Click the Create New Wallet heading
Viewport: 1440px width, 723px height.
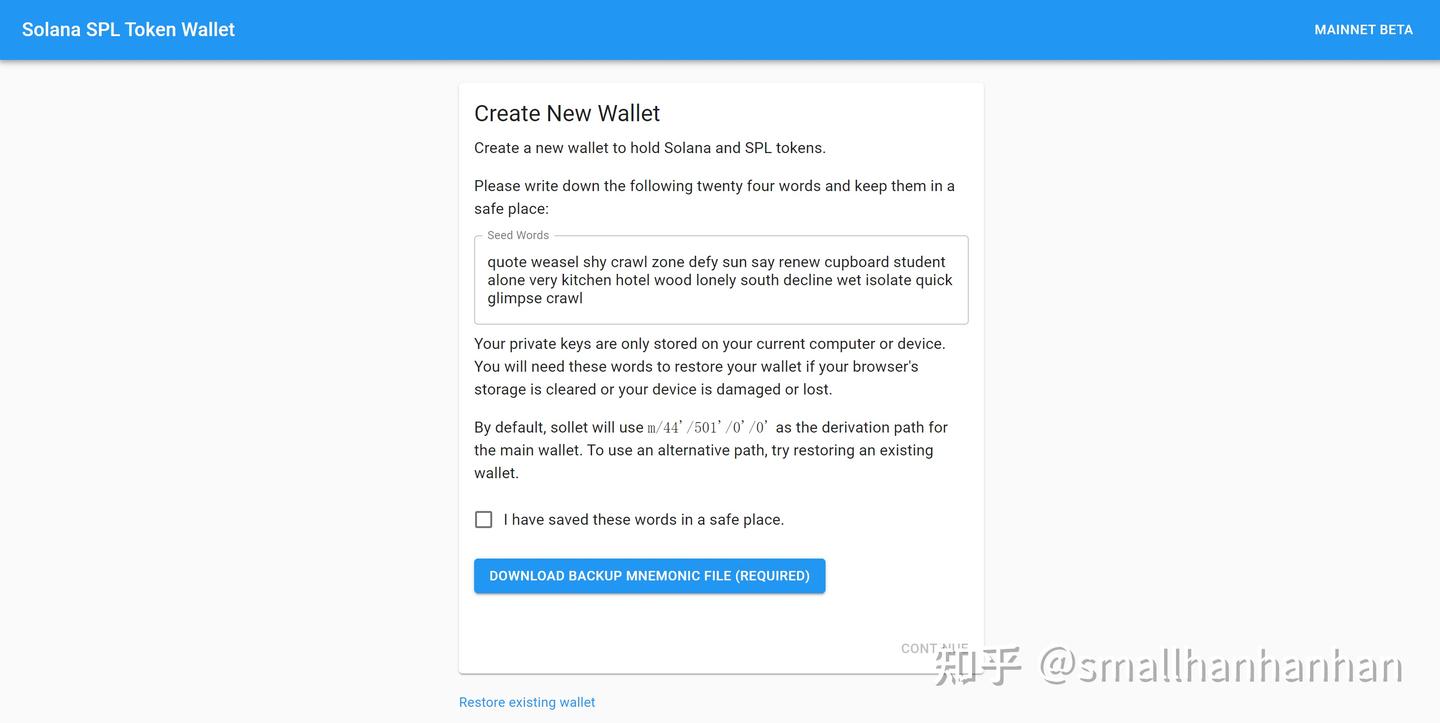click(567, 113)
